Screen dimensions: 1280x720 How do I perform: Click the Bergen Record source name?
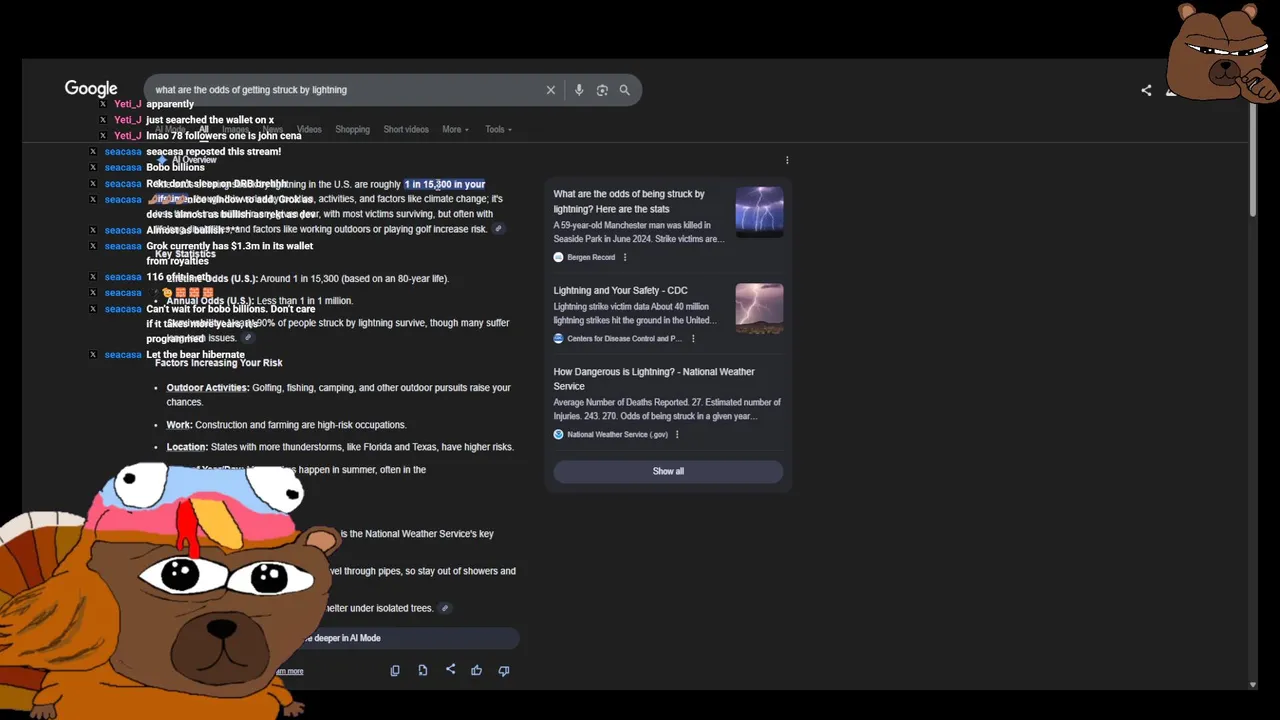click(591, 257)
